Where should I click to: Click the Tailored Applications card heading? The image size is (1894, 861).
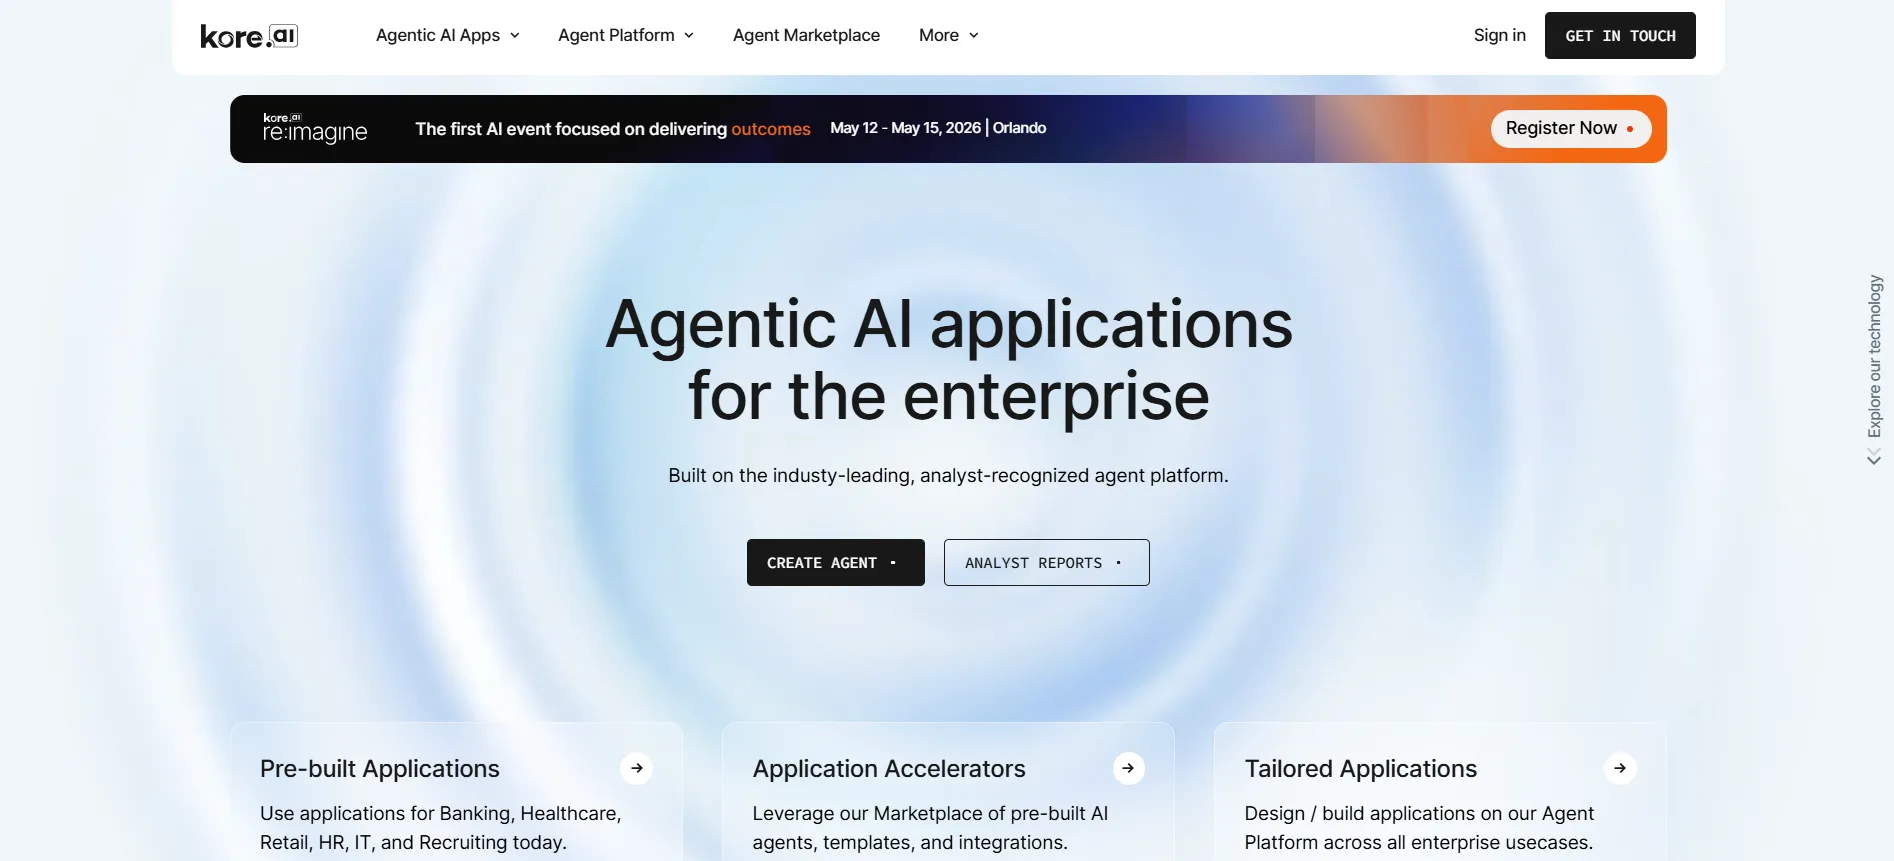1361,769
